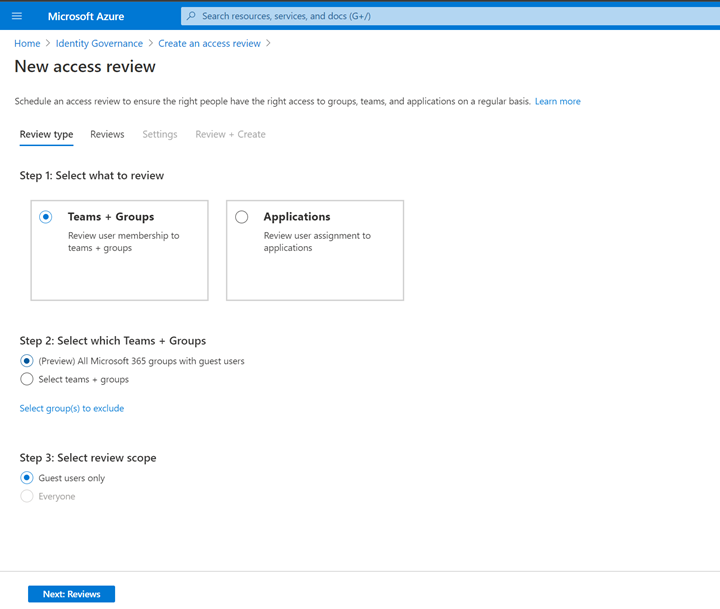720x609 pixels.
Task: Open the hamburger portal menu
Action: [x=17, y=16]
